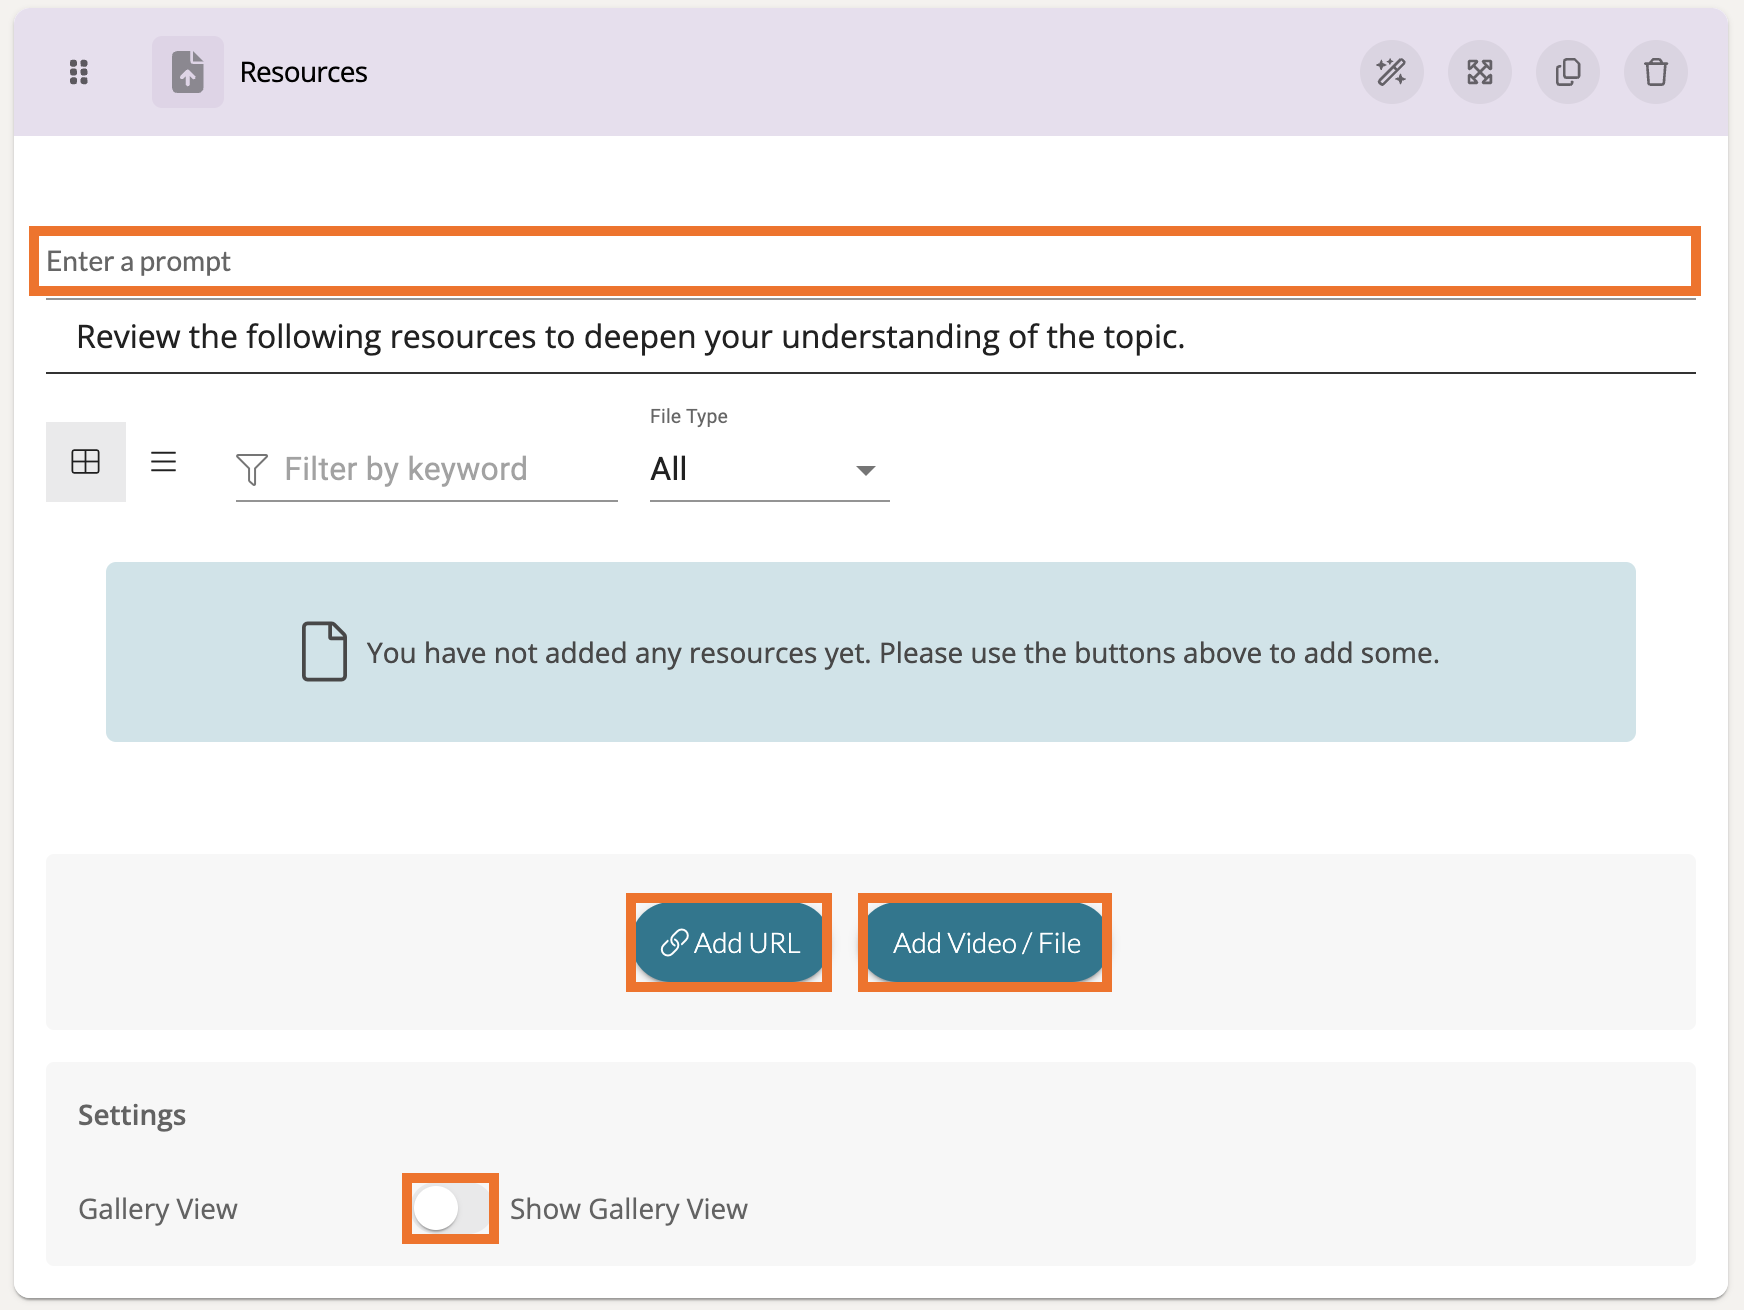Delete the Resources block with trash icon
Viewport: 1744px width, 1310px height.
(x=1655, y=72)
